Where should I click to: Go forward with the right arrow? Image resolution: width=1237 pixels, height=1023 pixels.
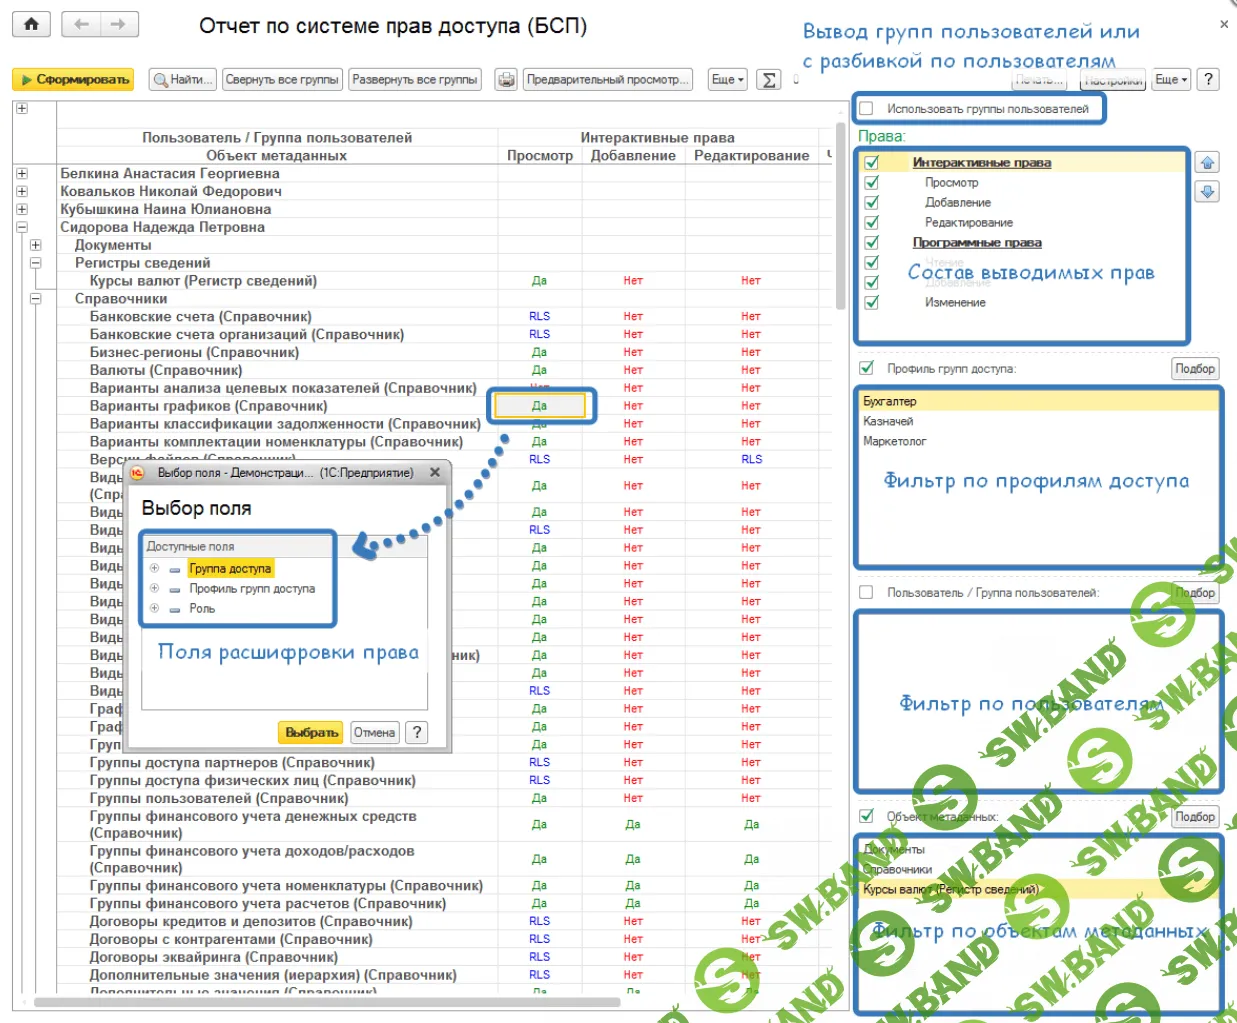pyautogui.click(x=118, y=24)
